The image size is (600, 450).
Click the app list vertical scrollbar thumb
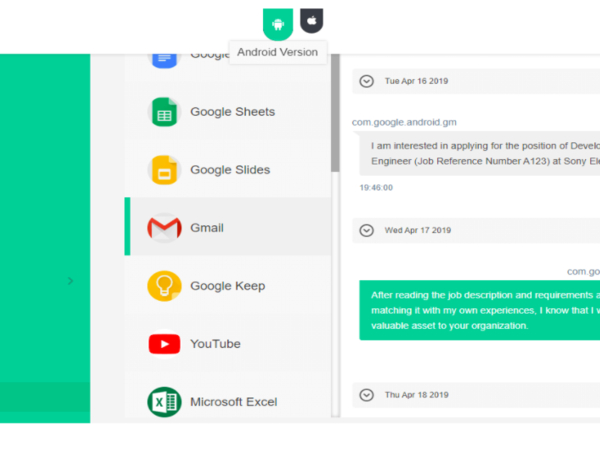(335, 113)
